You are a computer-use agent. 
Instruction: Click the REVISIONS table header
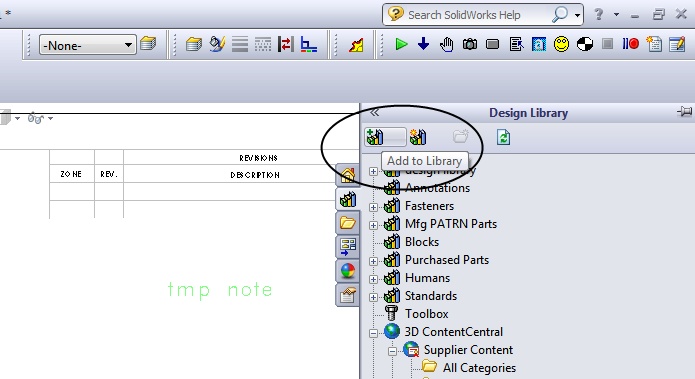(258, 158)
